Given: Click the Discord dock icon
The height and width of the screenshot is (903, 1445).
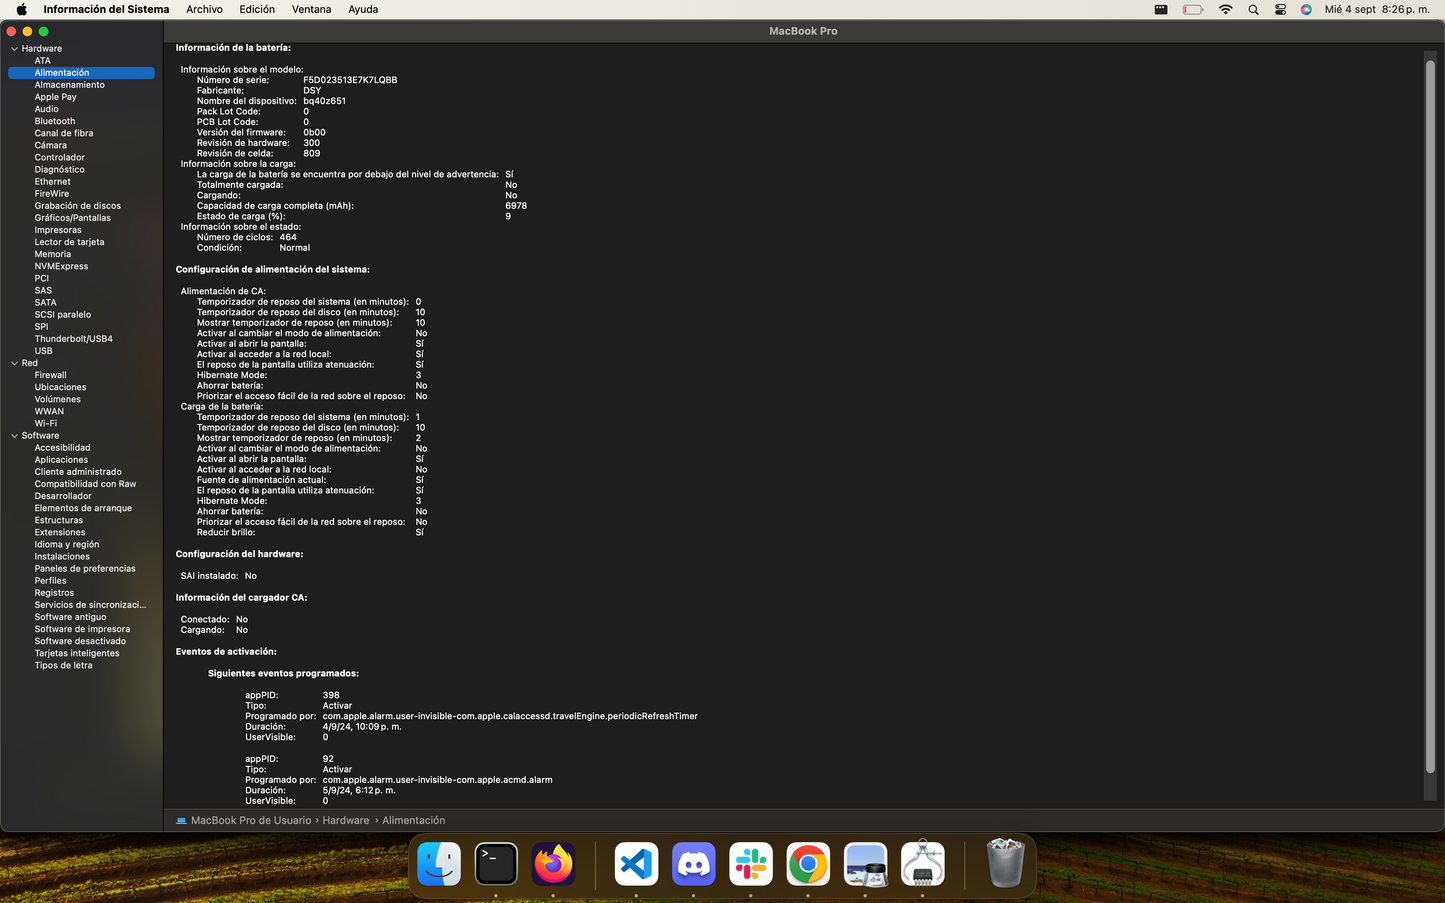Looking at the screenshot, I should point(693,864).
